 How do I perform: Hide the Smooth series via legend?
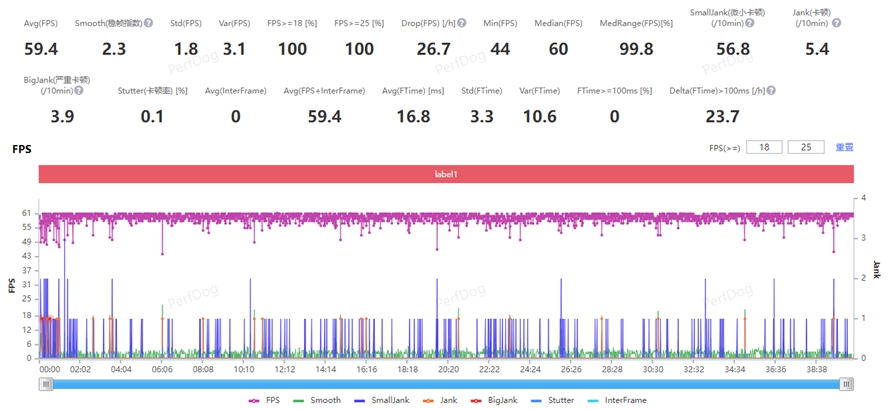pyautogui.click(x=318, y=400)
